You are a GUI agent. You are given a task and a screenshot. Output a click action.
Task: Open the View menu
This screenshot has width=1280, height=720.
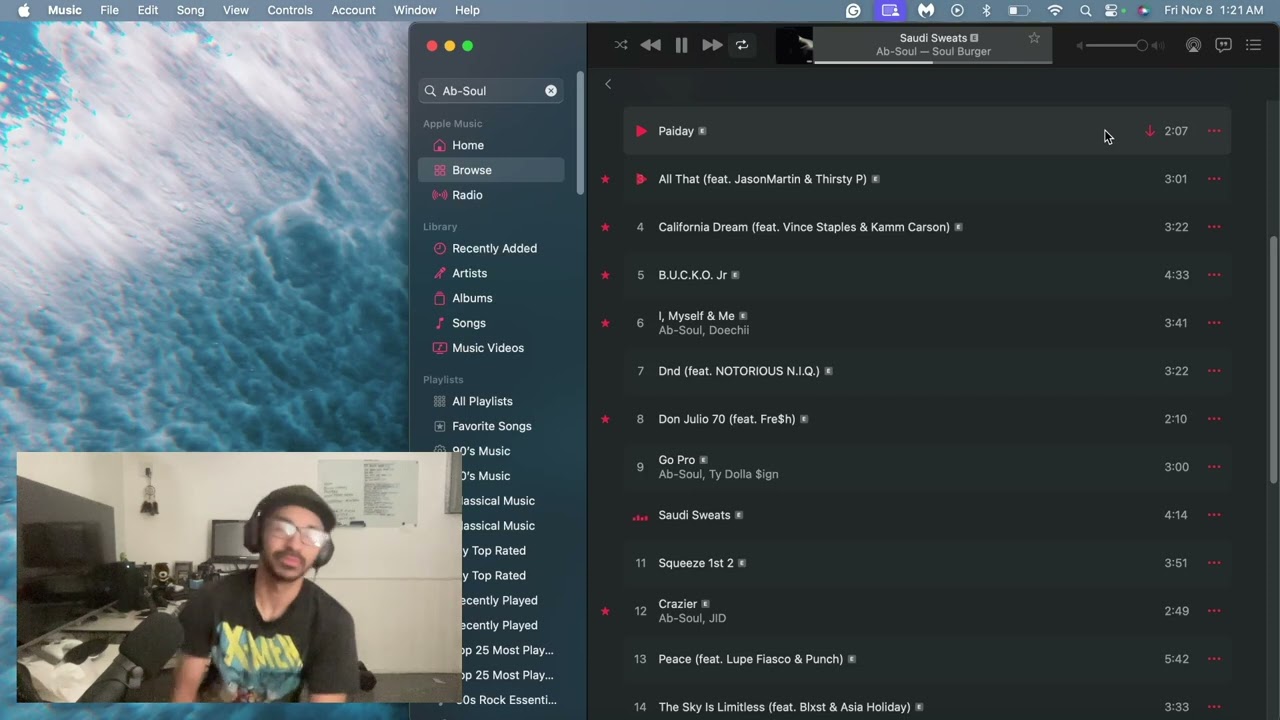click(x=236, y=10)
